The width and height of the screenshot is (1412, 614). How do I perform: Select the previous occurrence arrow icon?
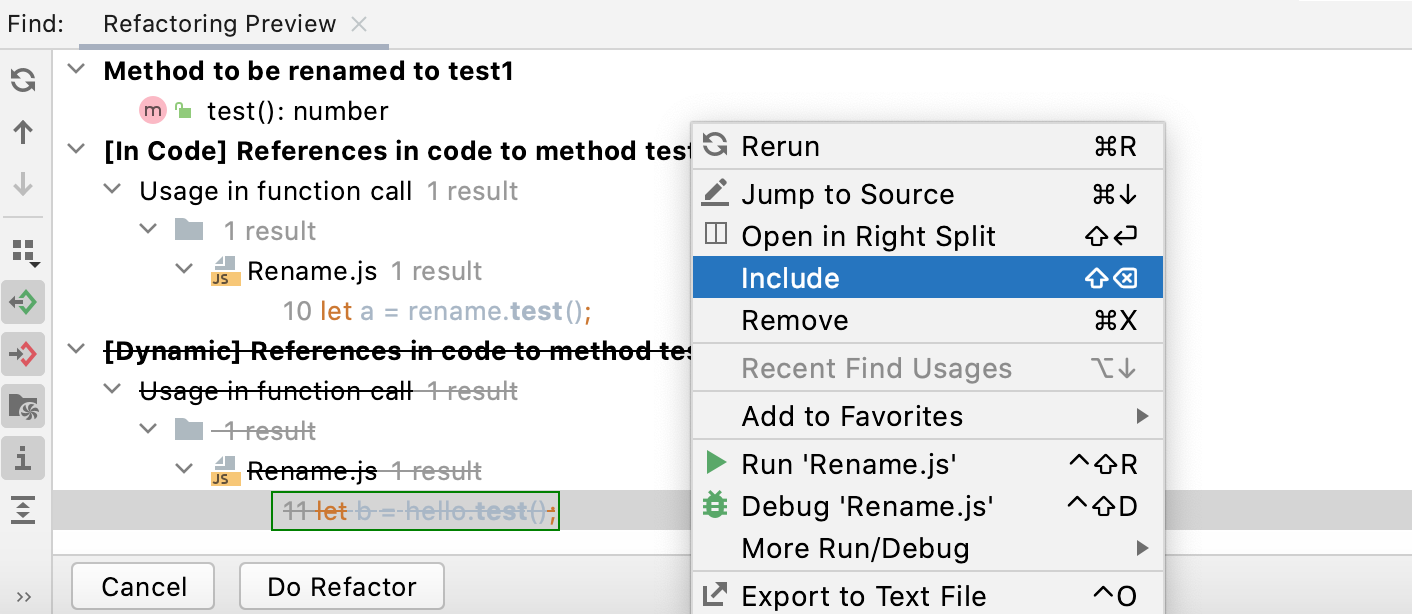(x=22, y=131)
